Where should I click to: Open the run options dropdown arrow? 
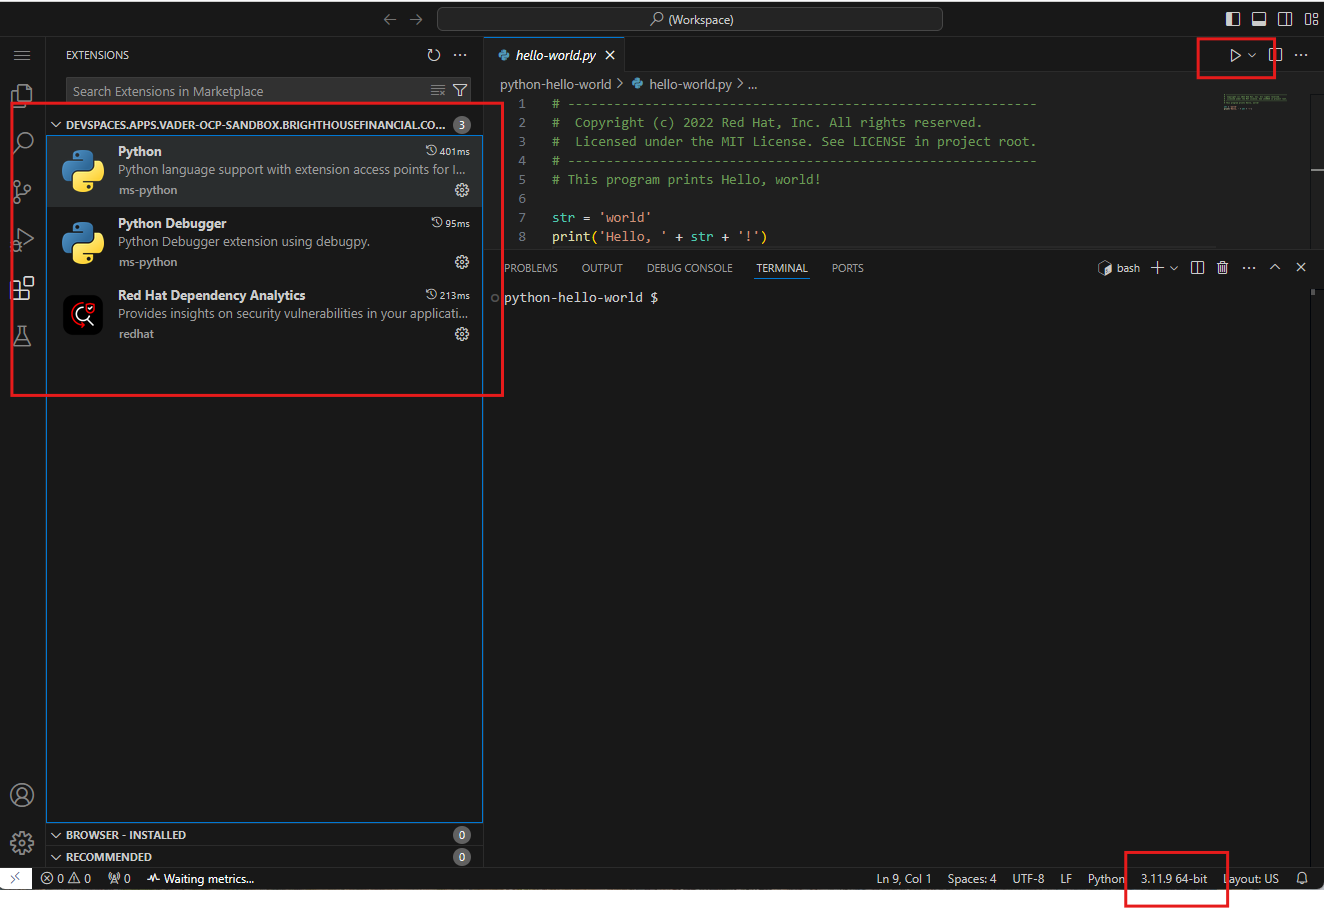[1252, 55]
